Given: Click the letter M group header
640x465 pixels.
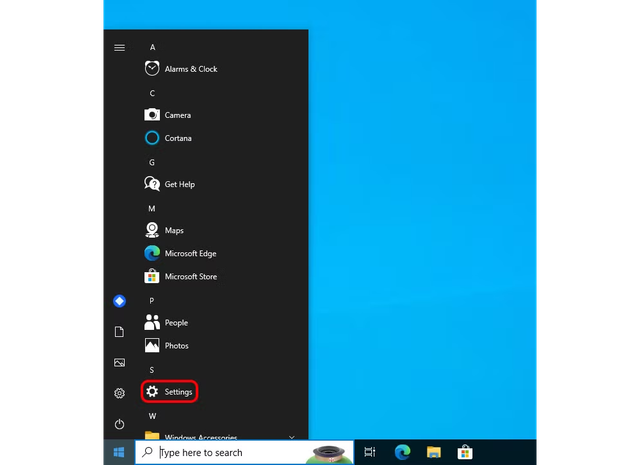Looking at the screenshot, I should tap(152, 208).
